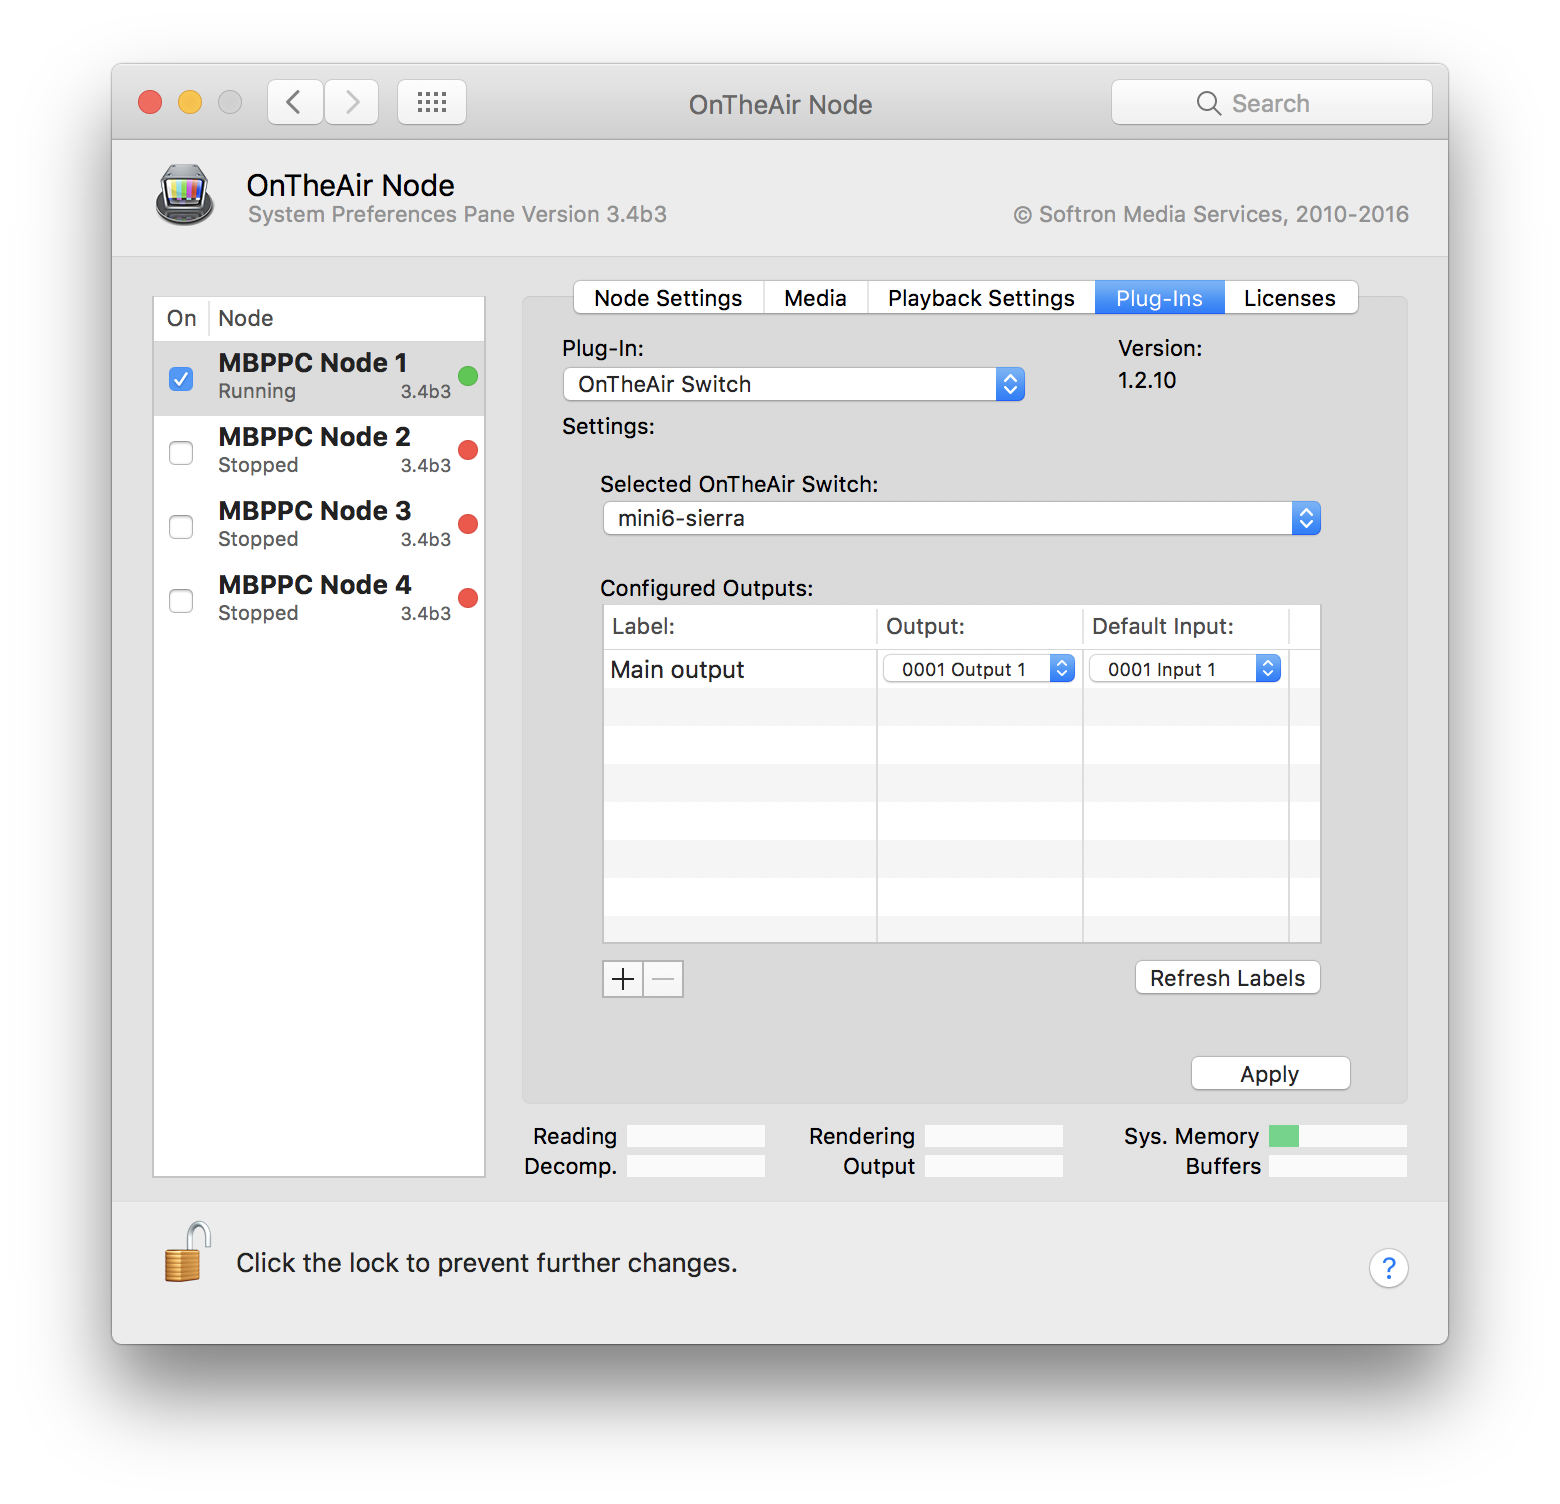
Task: Click the On column header
Action: tap(181, 318)
